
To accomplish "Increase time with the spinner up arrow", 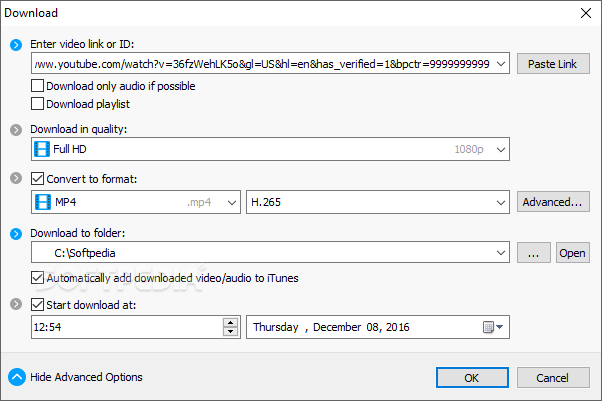I will click(x=230, y=323).
